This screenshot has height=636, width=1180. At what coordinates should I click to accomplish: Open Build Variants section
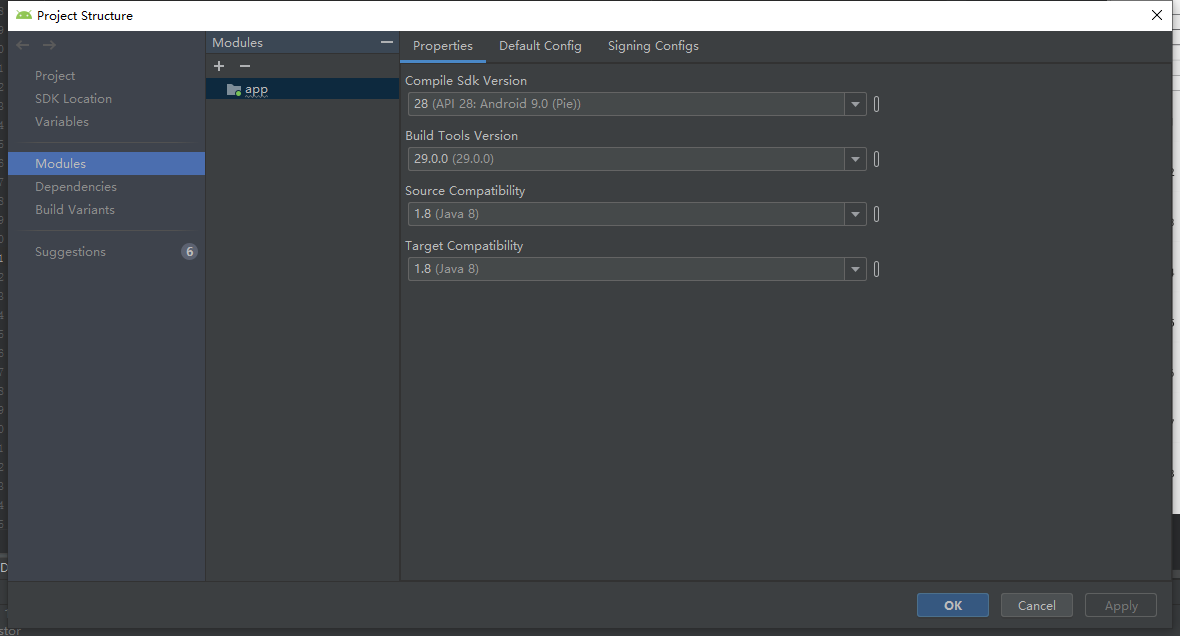pyautogui.click(x=75, y=209)
